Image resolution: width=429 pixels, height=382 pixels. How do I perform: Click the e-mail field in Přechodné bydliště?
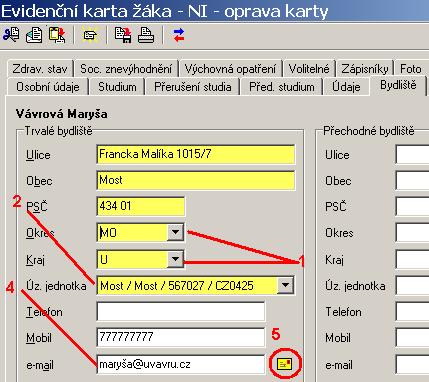[x=412, y=364]
